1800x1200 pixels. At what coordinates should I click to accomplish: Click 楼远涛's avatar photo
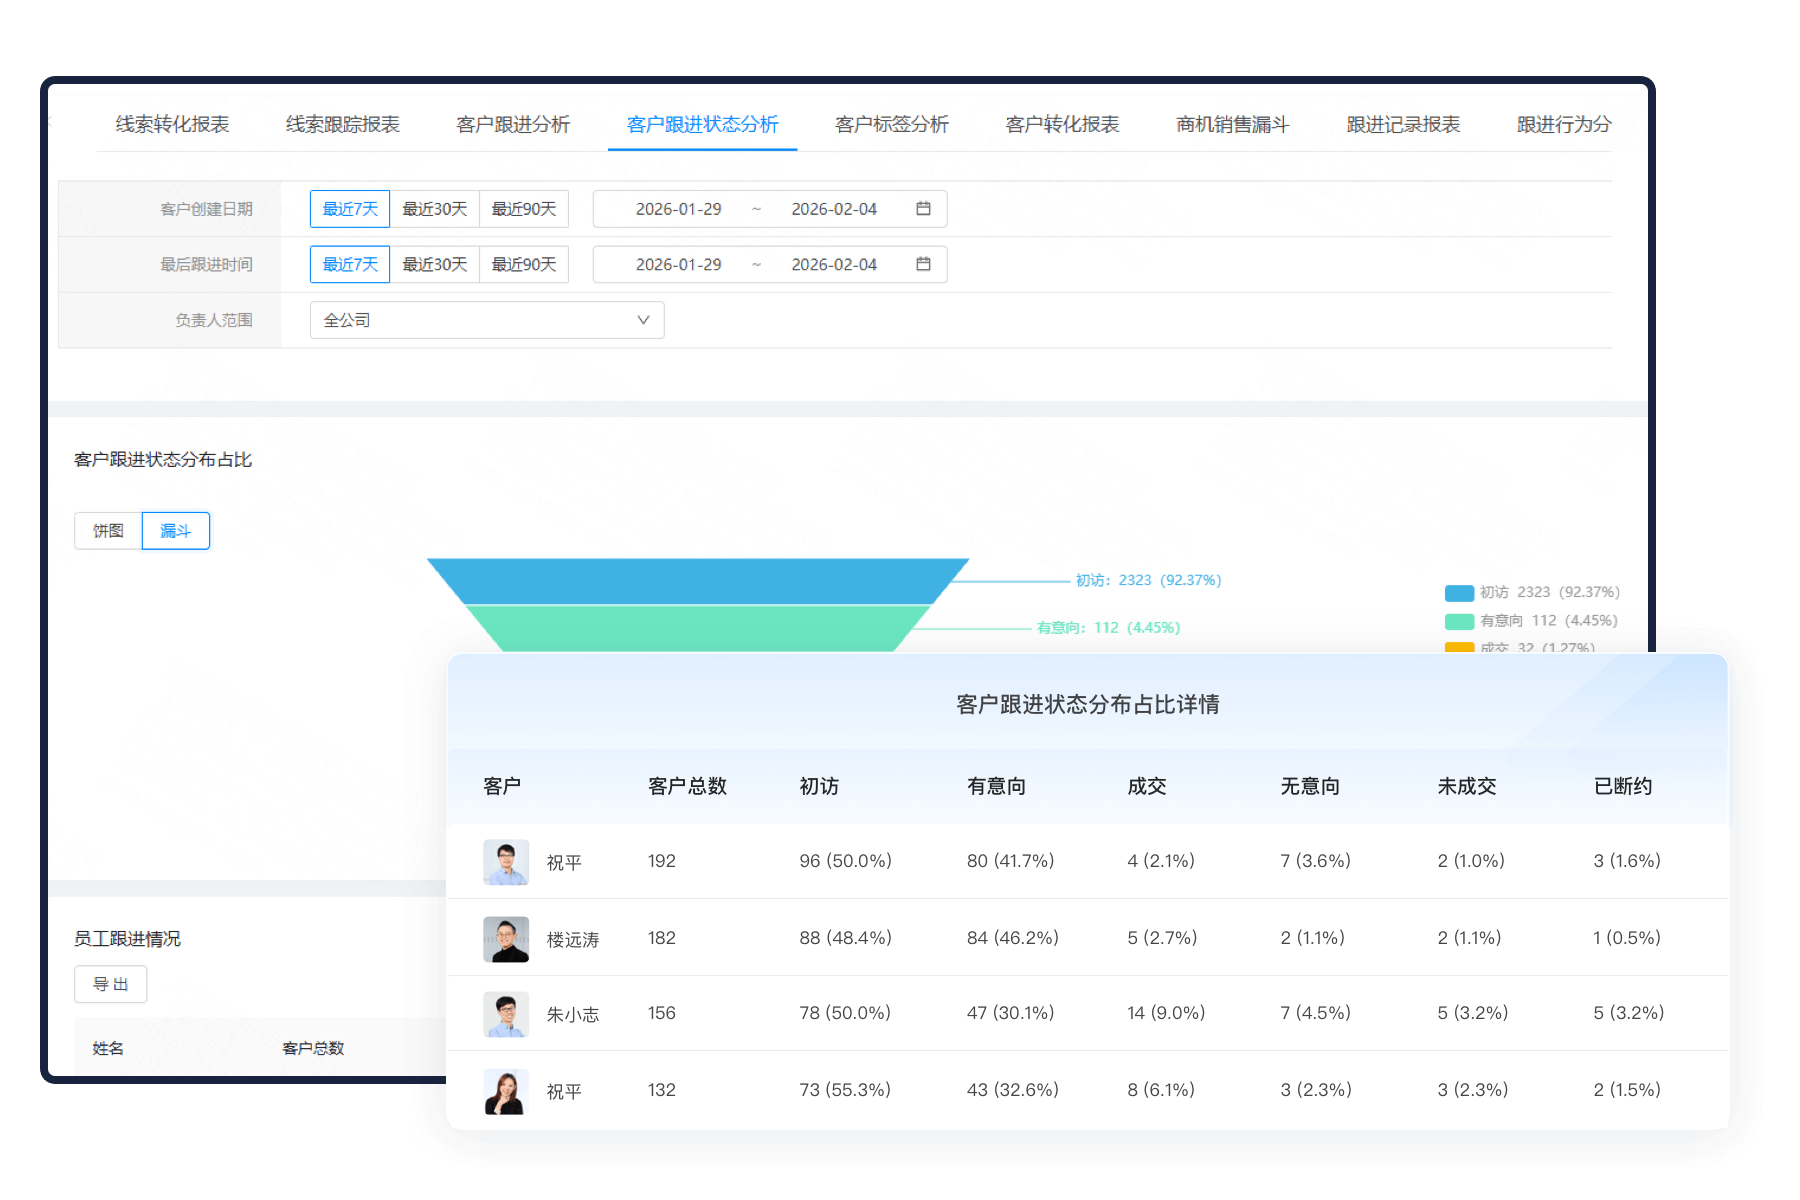pyautogui.click(x=506, y=938)
